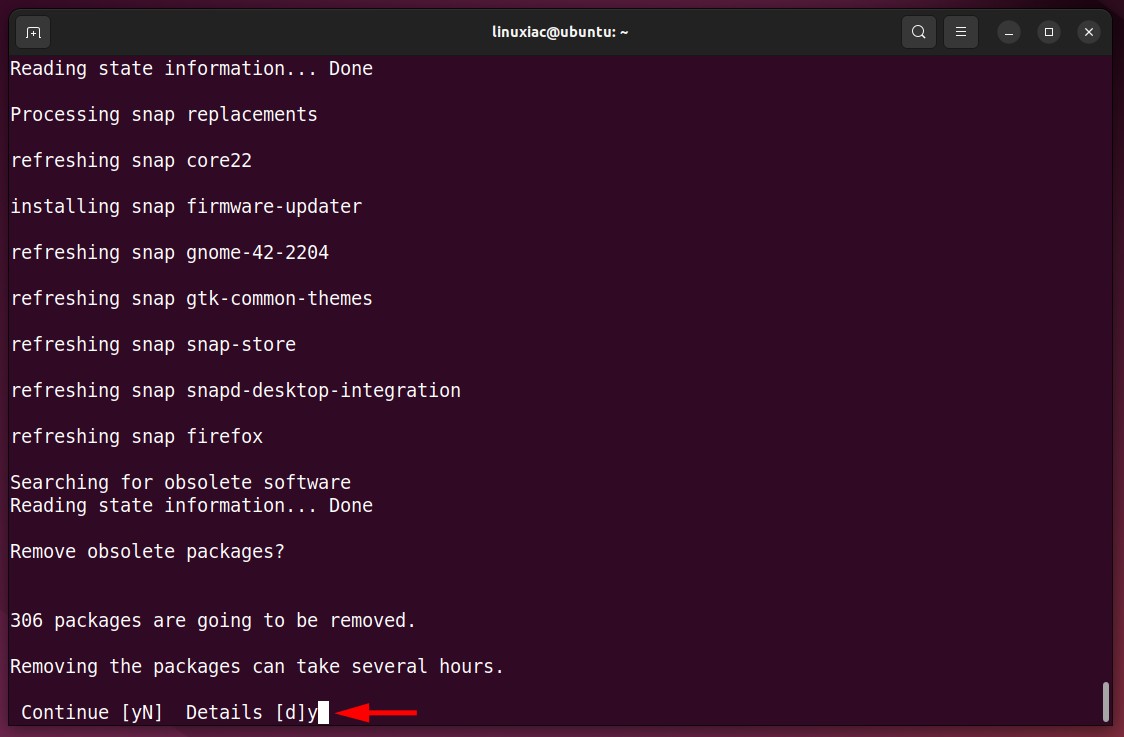
Task: Open a new terminal tab
Action: (33, 32)
